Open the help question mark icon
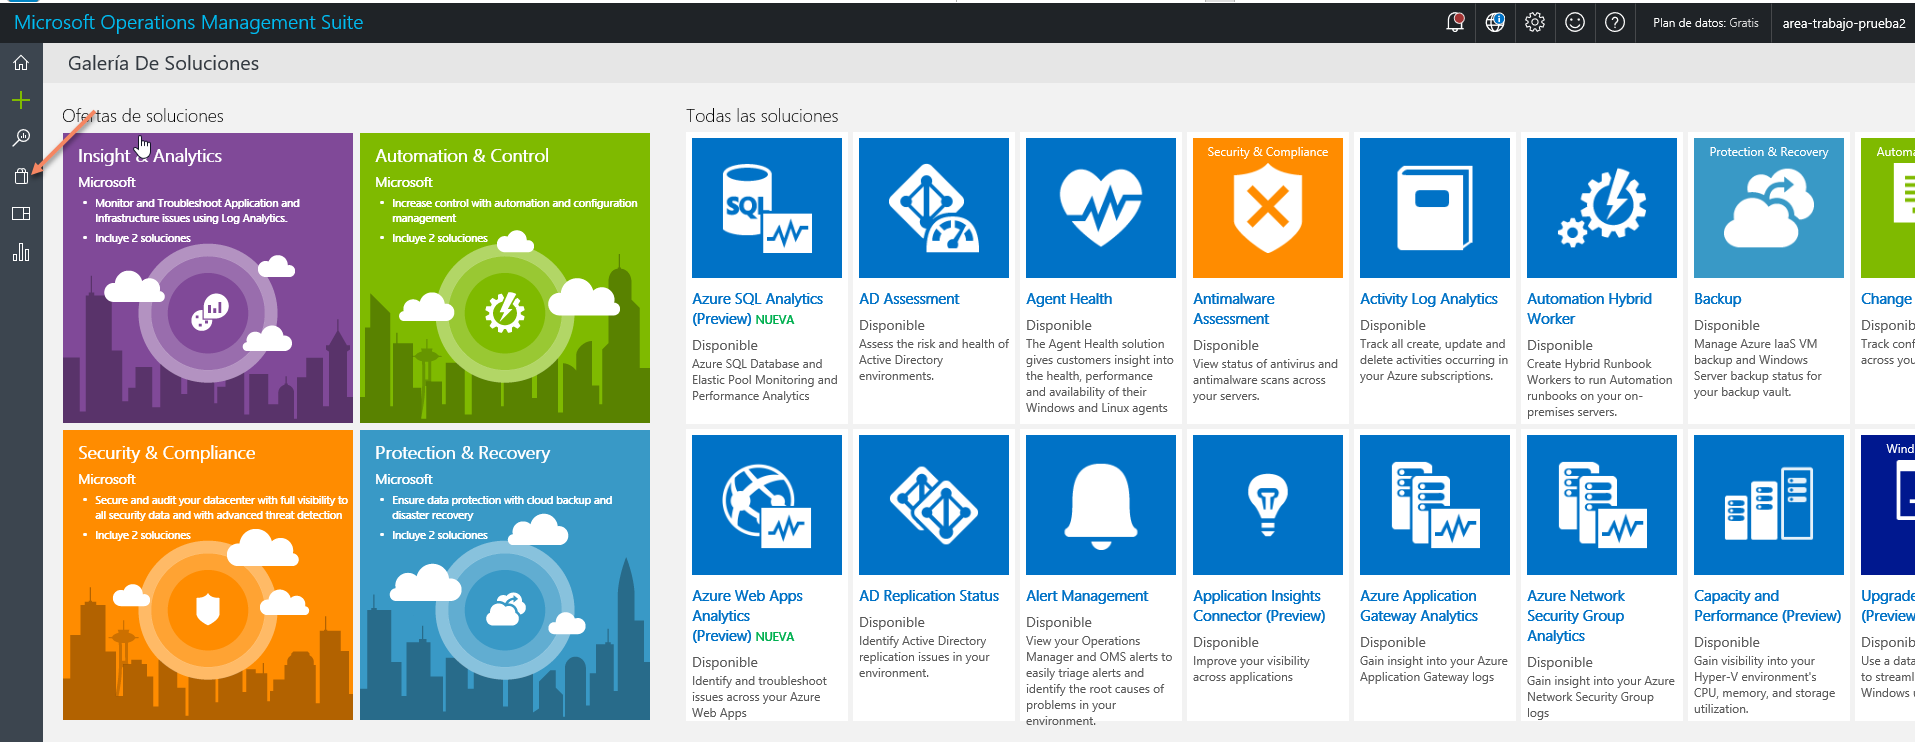1915x742 pixels. (1615, 22)
